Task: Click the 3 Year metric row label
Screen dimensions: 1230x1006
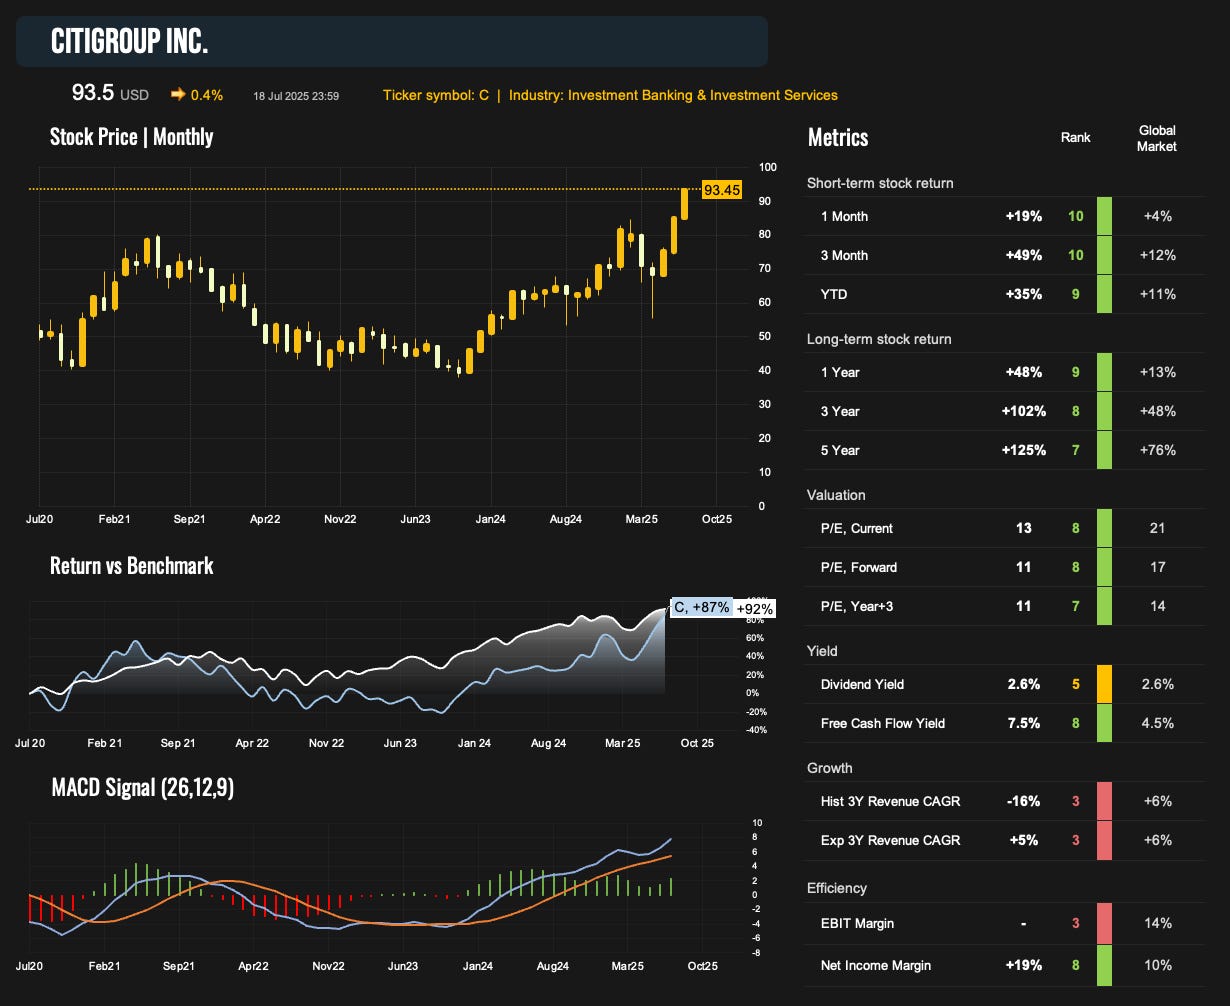Action: [x=840, y=411]
